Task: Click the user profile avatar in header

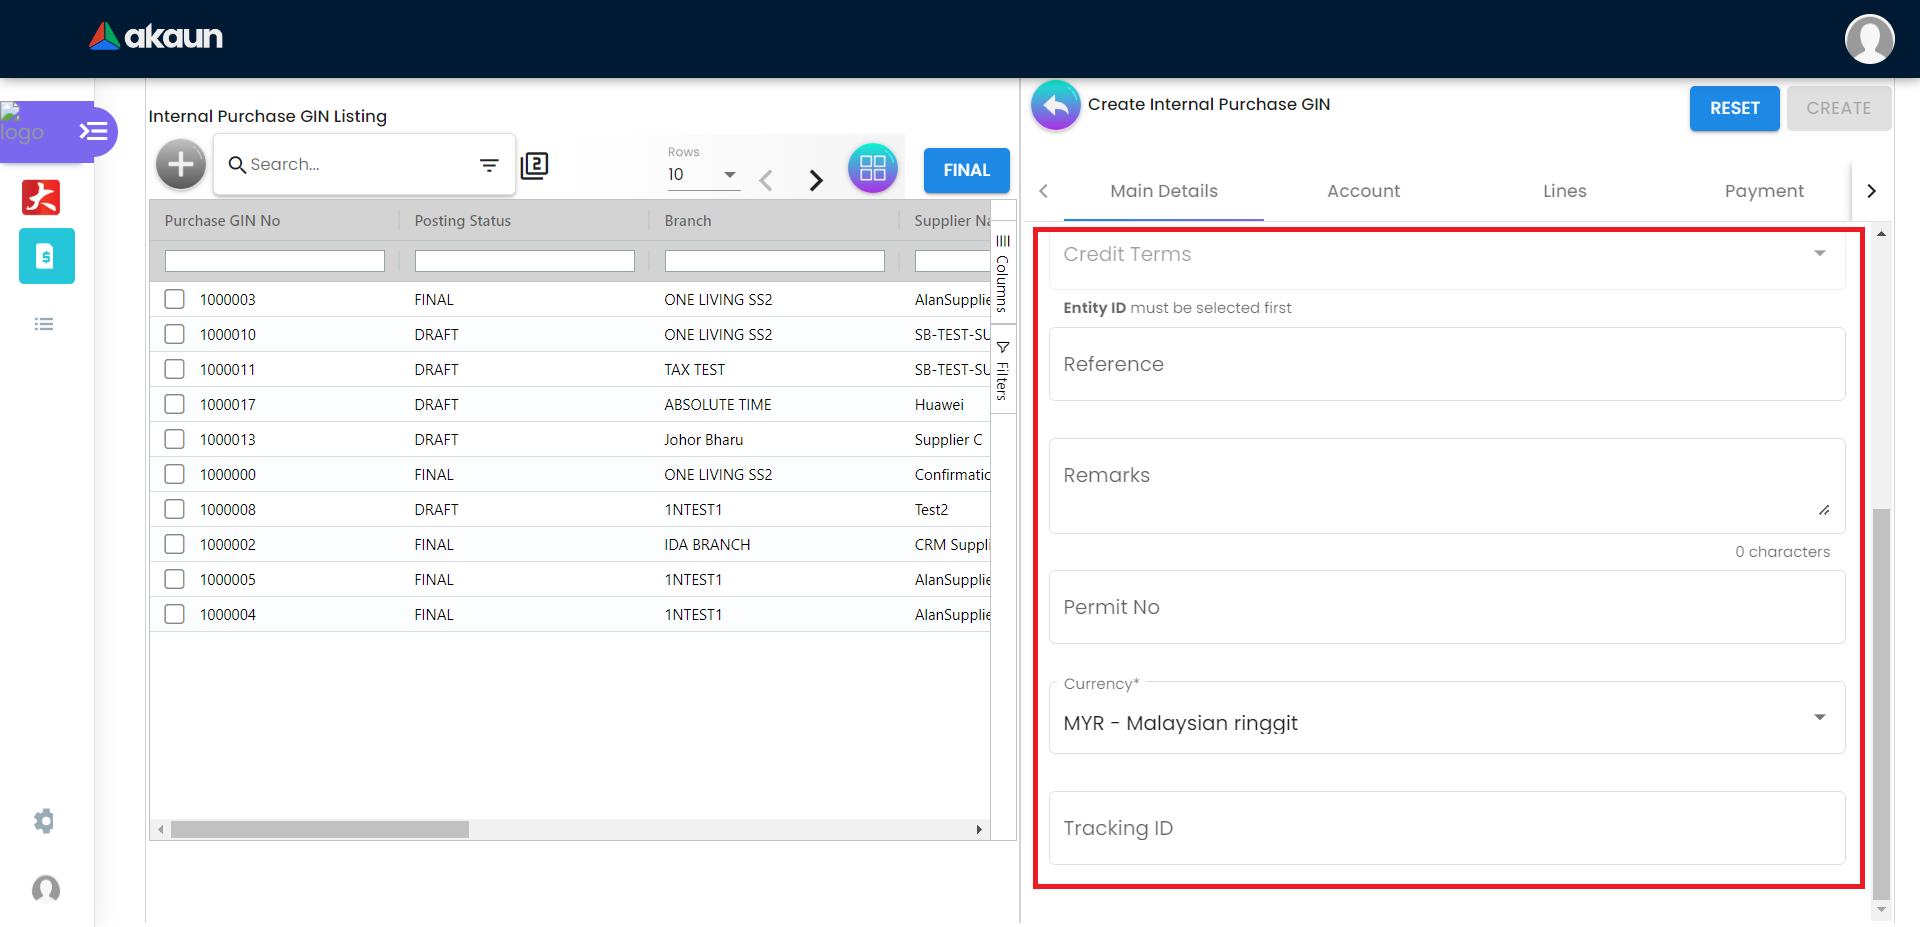Action: coord(1869,39)
